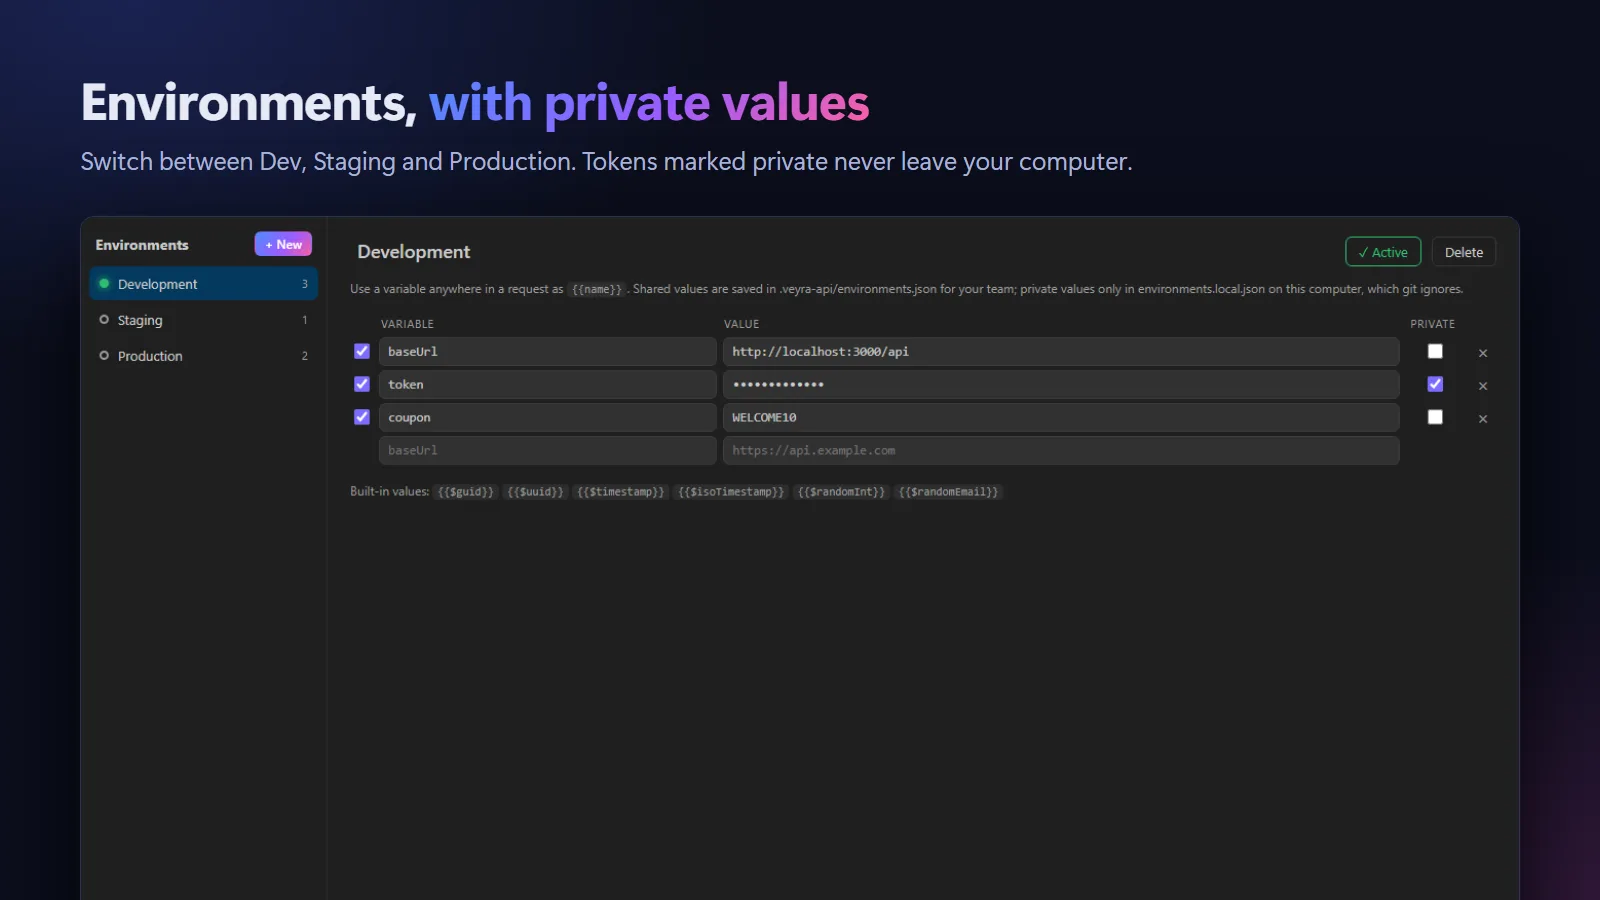Viewport: 1600px width, 900px height.
Task: Focus the empty new variable name field
Action: [x=548, y=450]
